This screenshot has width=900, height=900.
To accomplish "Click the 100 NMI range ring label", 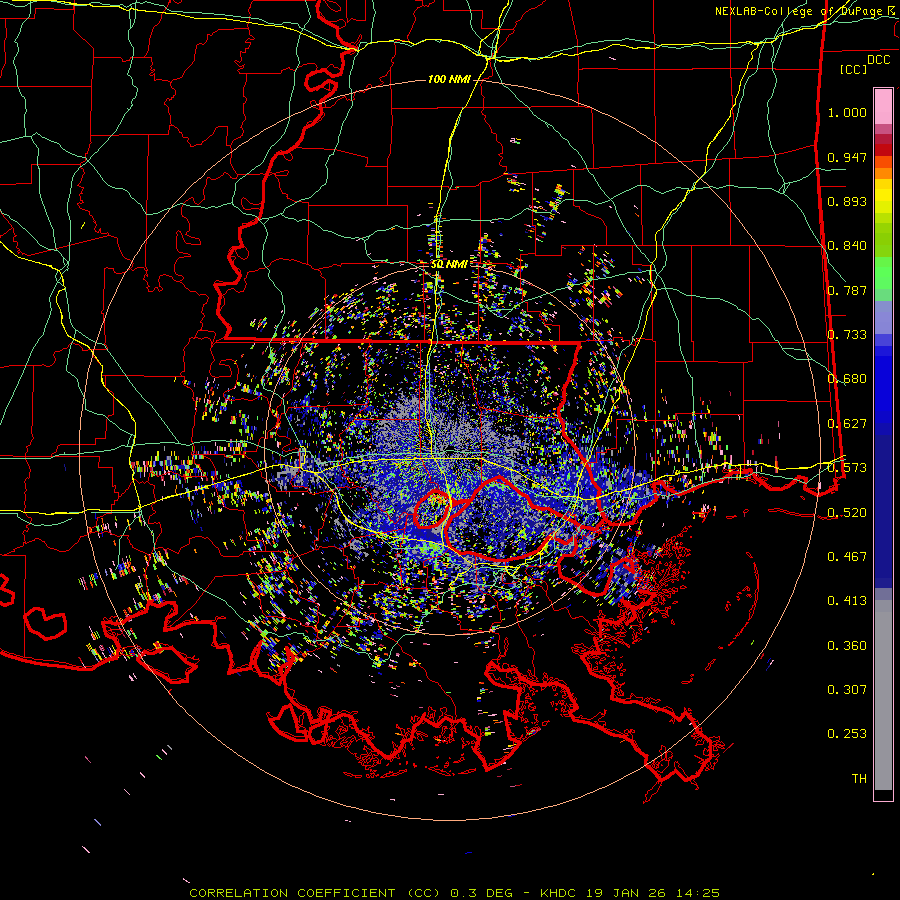I will point(449,79).
